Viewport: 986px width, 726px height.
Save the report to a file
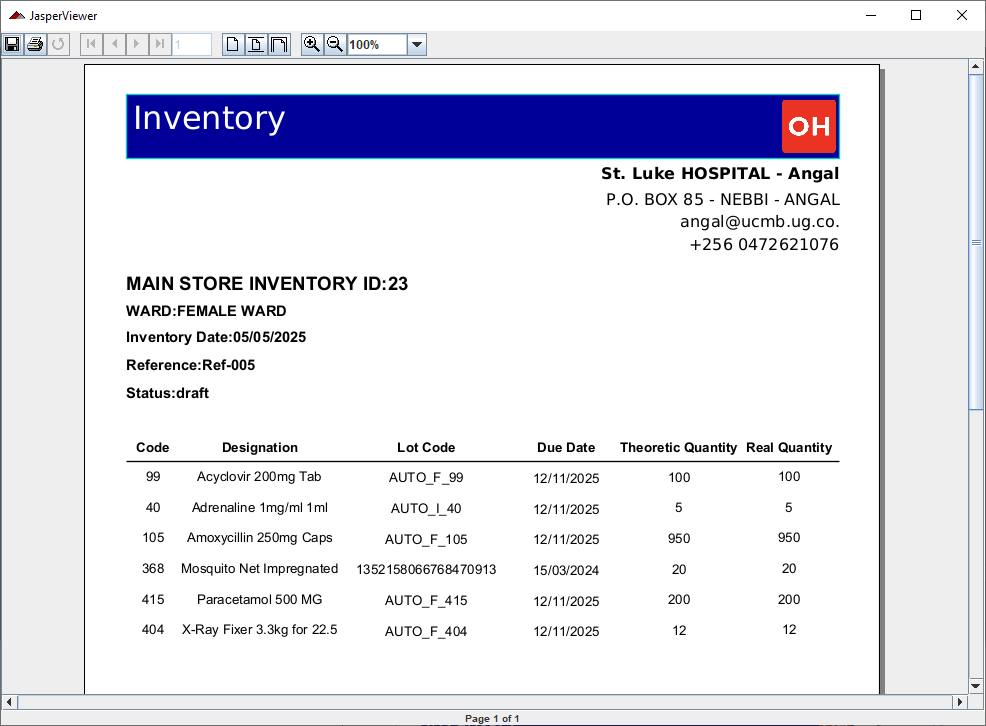(x=12, y=43)
